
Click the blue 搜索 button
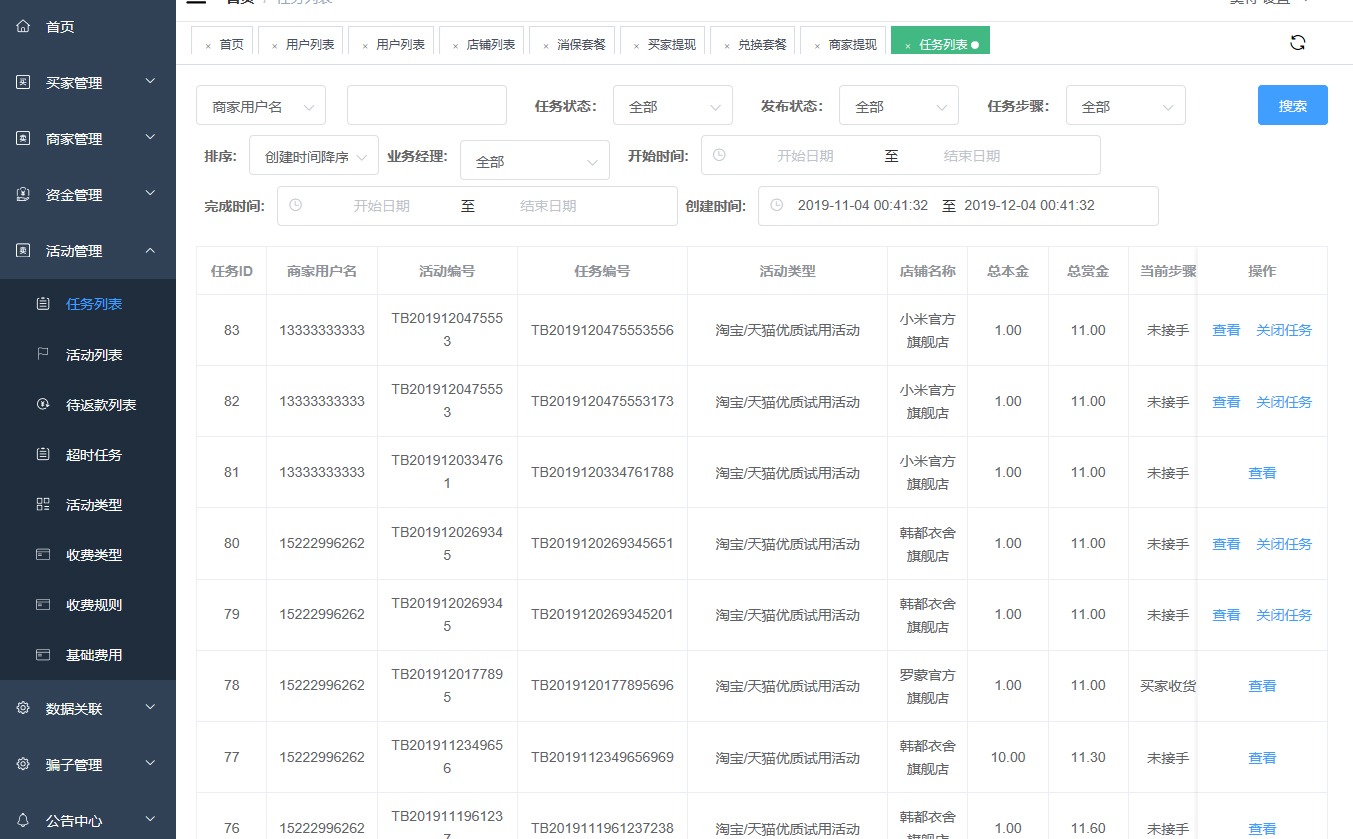(1292, 105)
